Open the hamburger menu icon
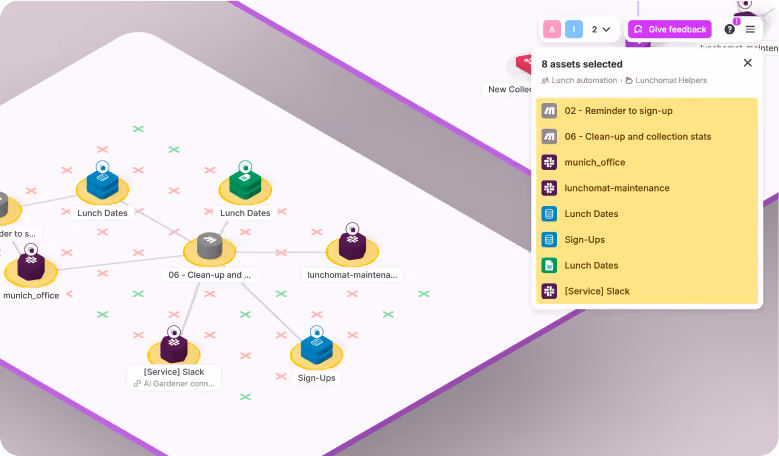The width and height of the screenshot is (779, 456). click(x=750, y=29)
